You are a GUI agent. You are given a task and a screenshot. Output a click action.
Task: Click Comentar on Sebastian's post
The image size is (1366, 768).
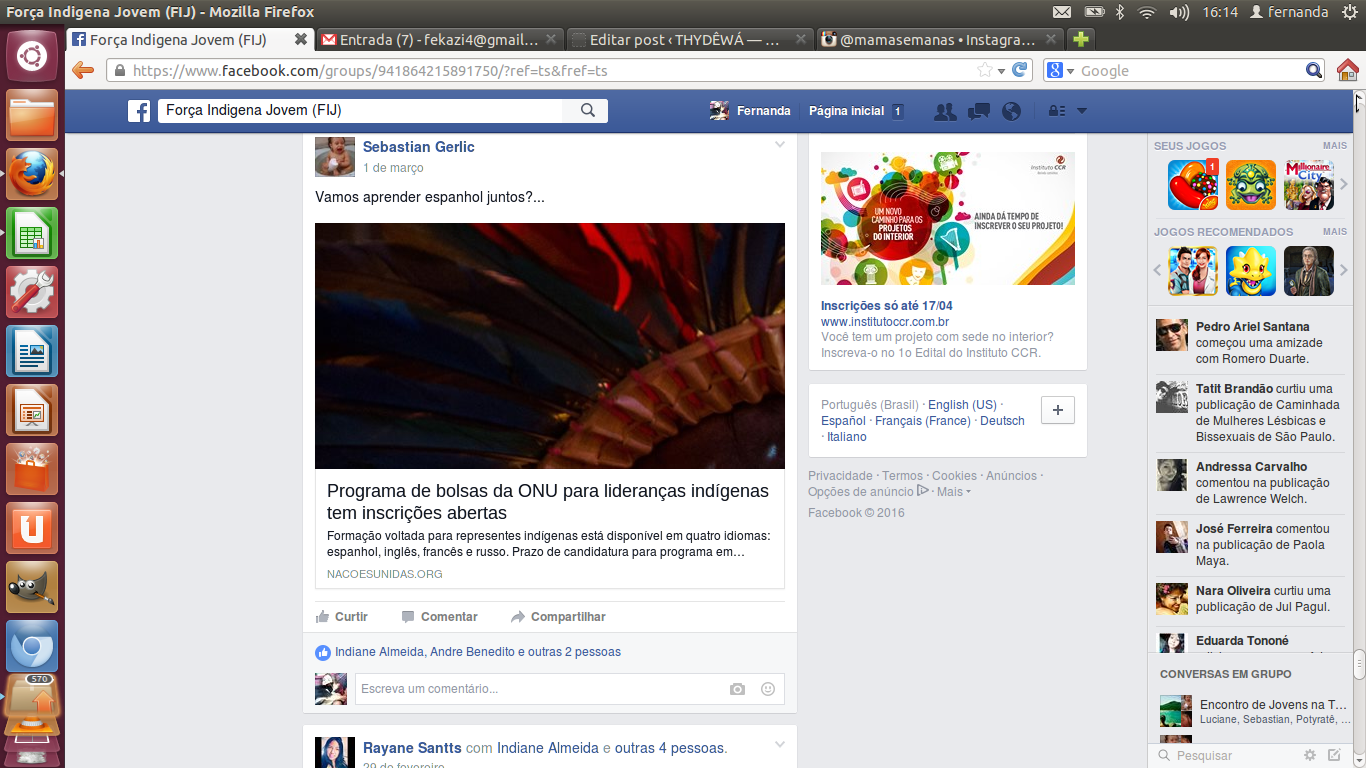[x=439, y=617]
